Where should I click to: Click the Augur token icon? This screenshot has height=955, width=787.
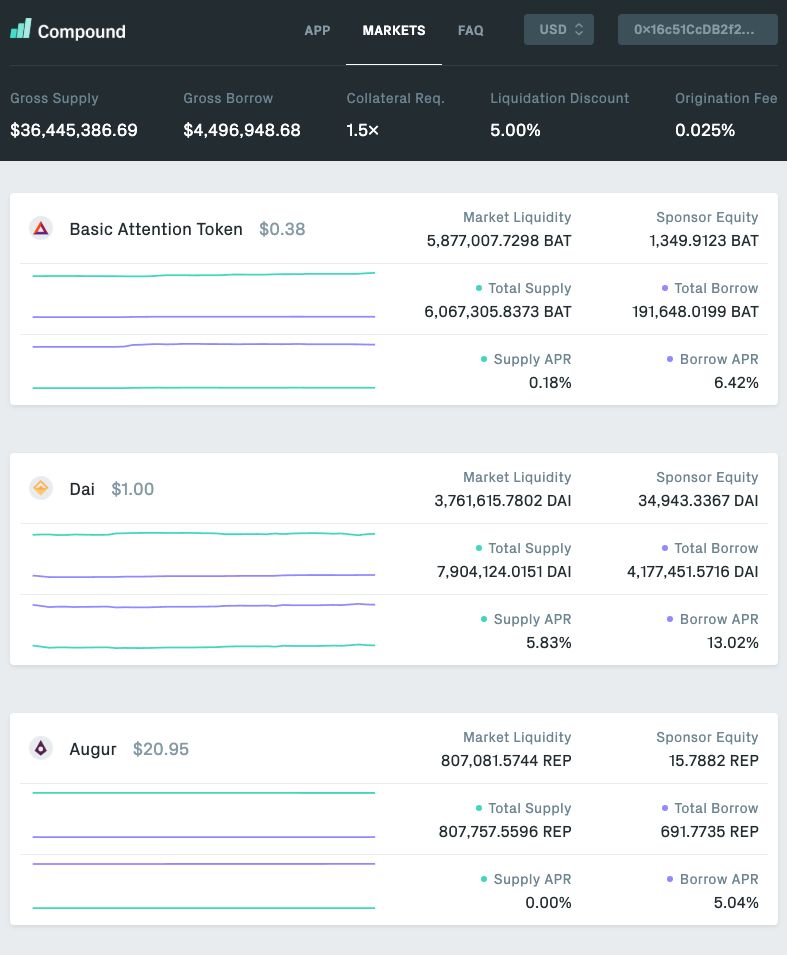41,748
